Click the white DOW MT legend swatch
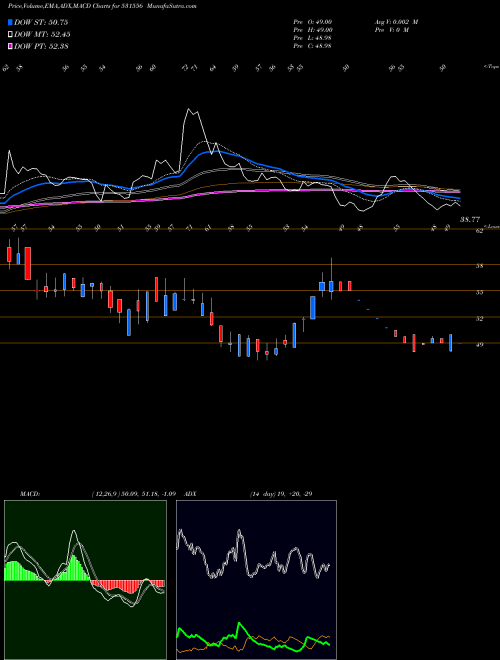Image resolution: width=500 pixels, height=660 pixels. [x=10, y=35]
